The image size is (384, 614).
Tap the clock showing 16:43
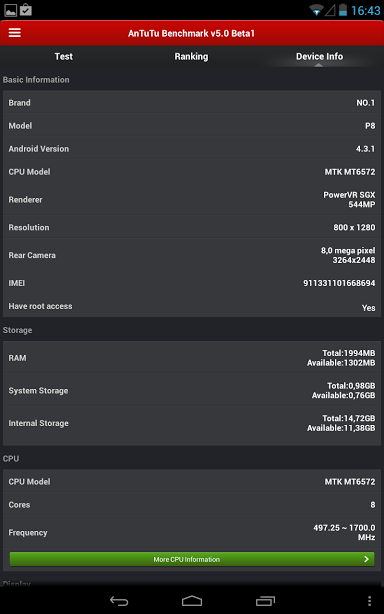(366, 11)
